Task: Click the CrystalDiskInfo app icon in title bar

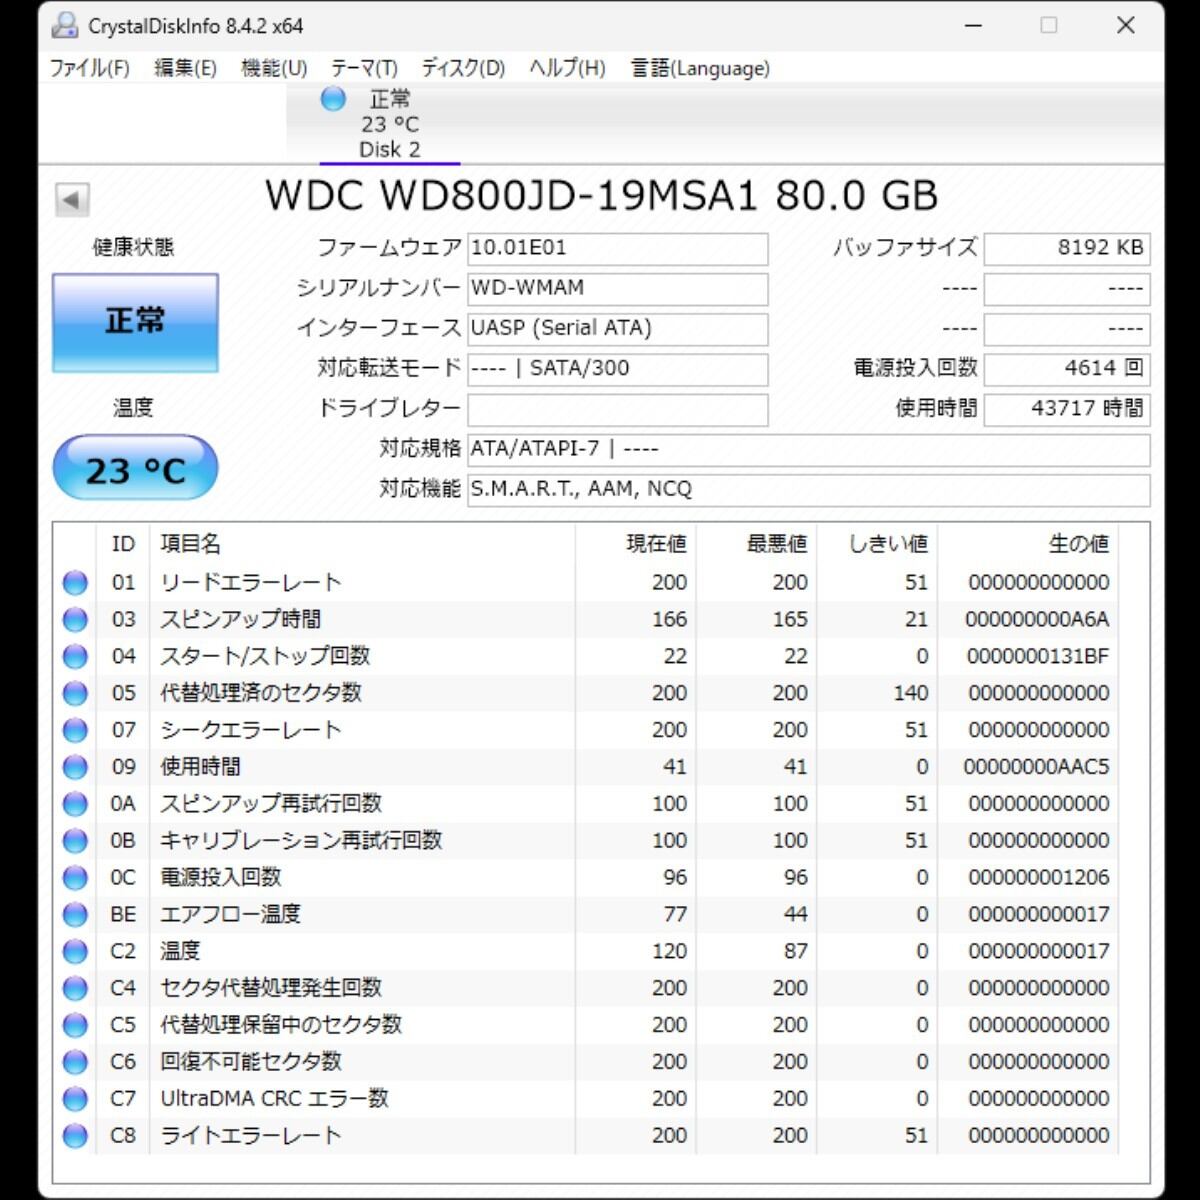Action: click(65, 26)
